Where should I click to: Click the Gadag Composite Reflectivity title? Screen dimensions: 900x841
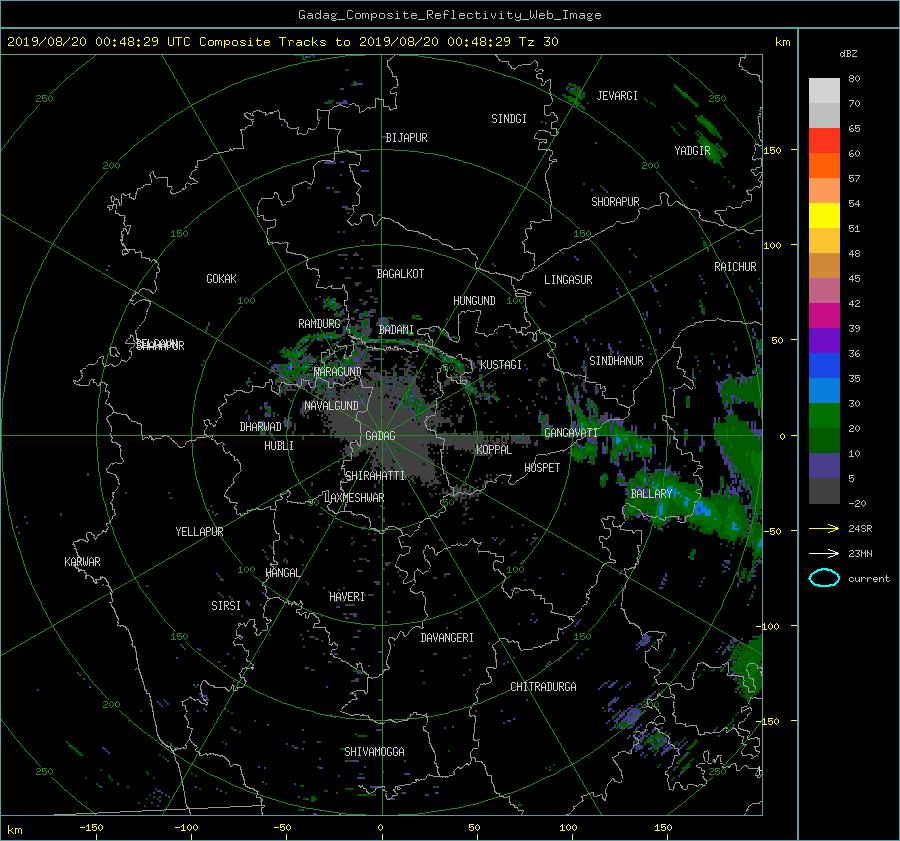(x=449, y=15)
